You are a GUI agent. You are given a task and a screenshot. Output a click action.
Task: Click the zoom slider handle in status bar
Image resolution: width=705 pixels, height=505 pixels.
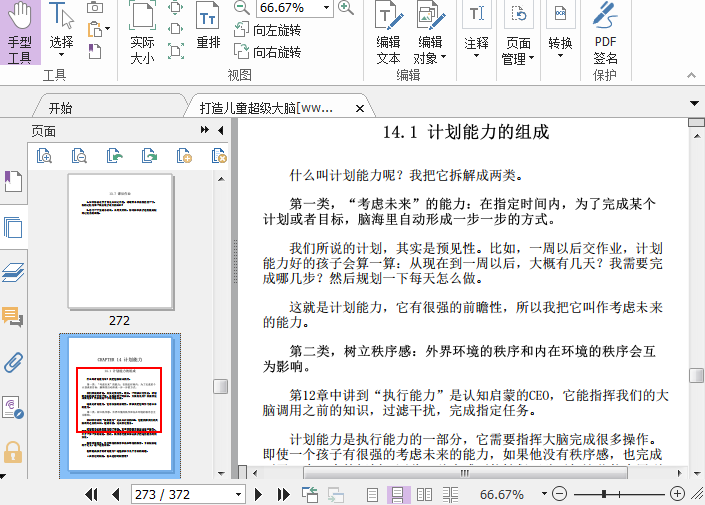604,494
